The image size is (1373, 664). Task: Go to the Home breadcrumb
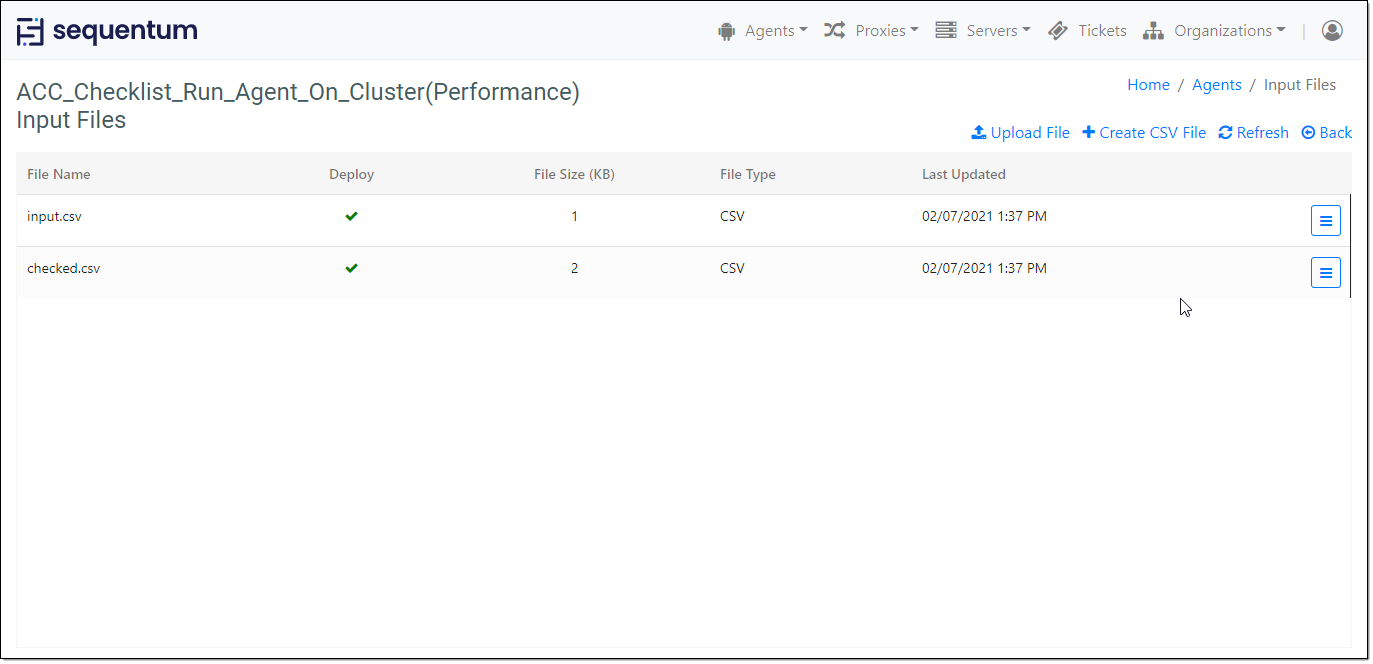(x=1148, y=85)
